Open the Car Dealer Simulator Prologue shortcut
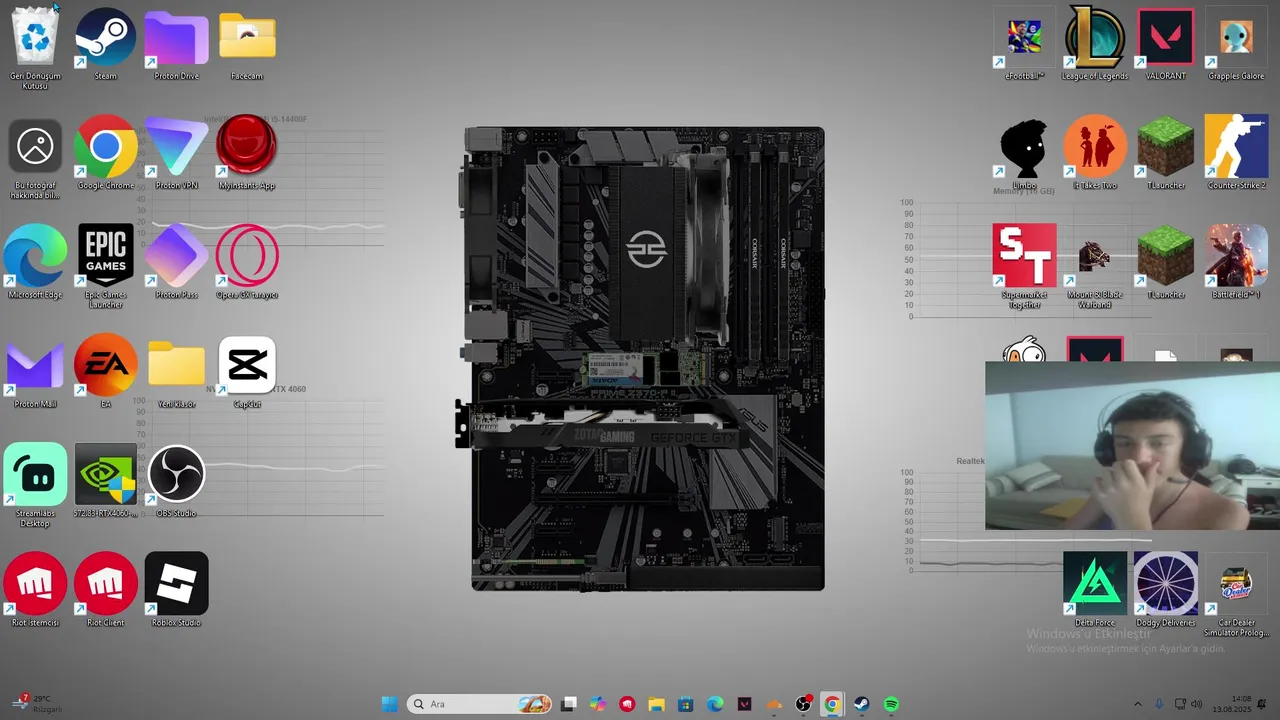 click(x=1236, y=596)
